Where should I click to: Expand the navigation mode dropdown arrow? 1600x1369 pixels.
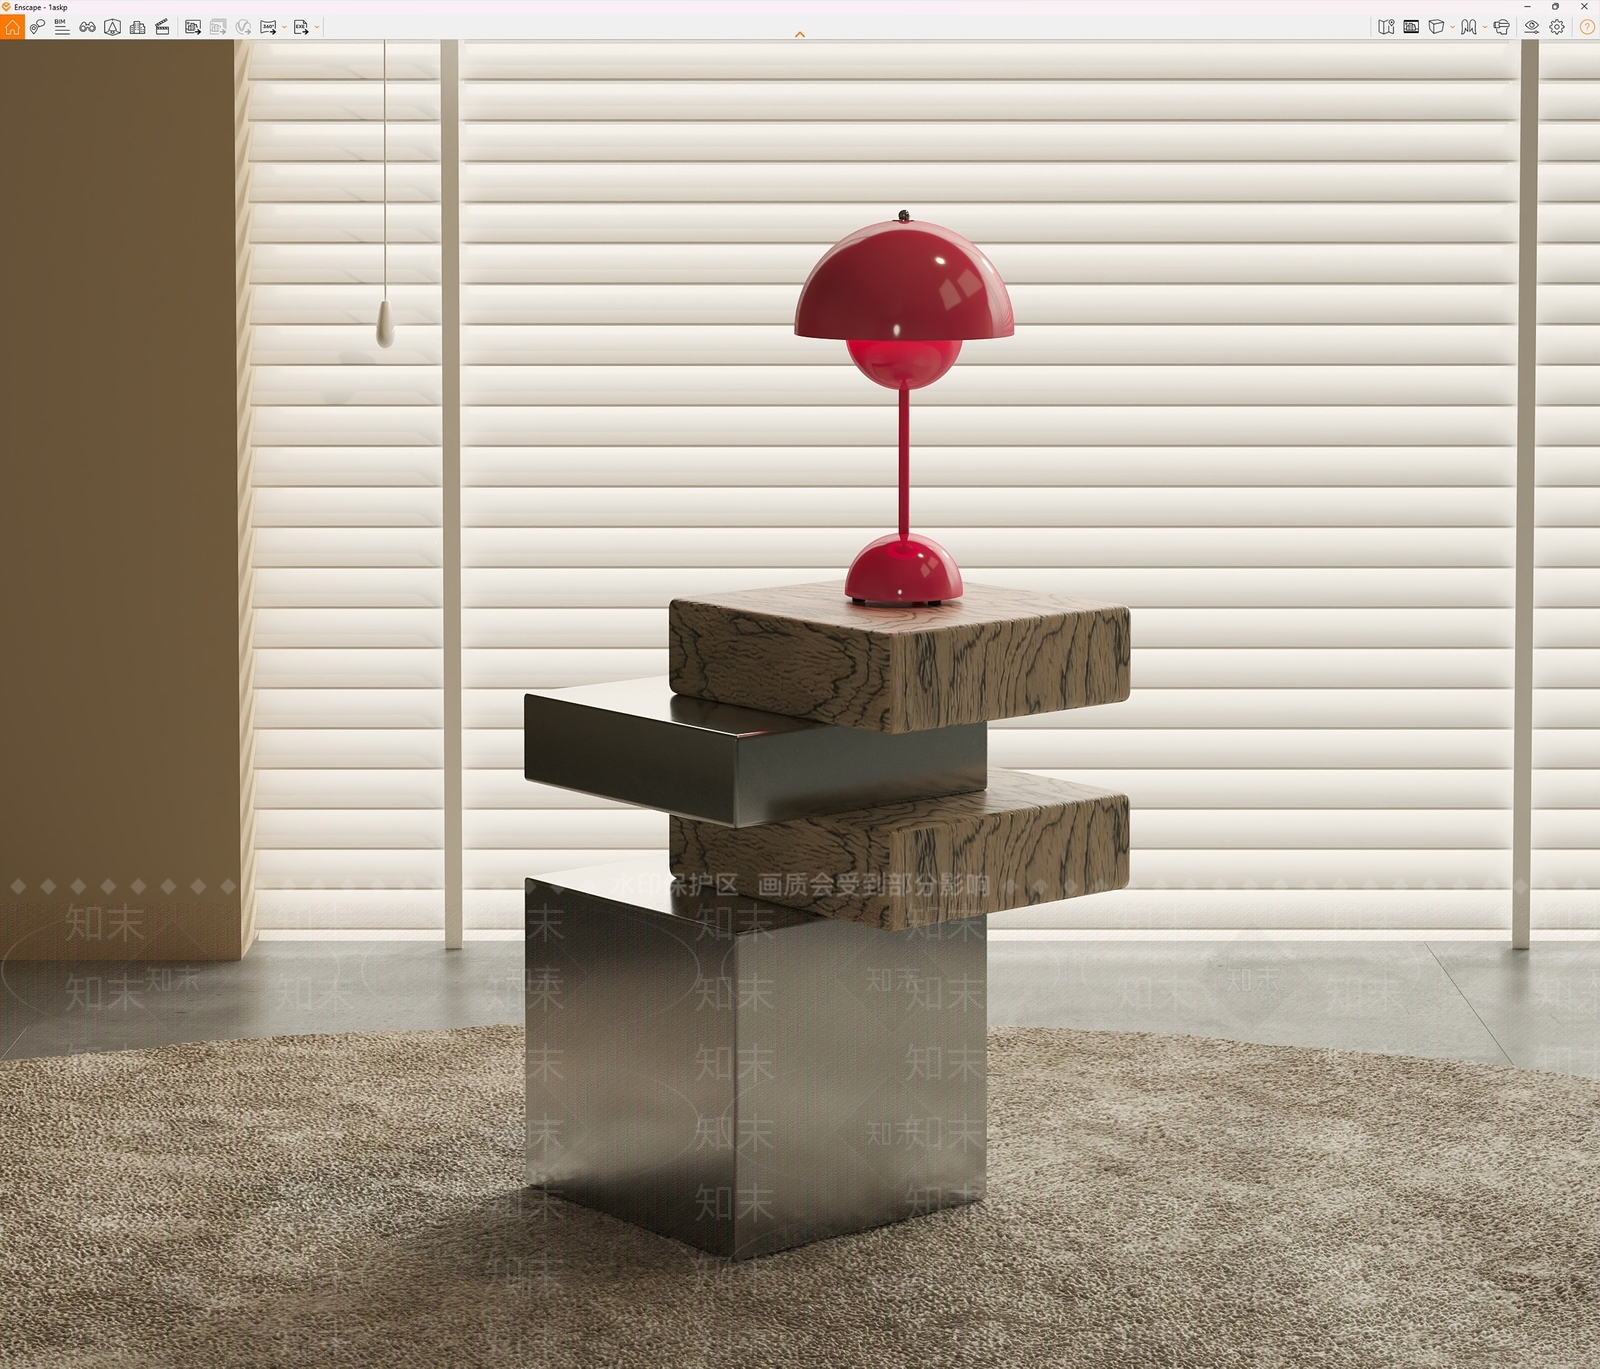click(1484, 27)
